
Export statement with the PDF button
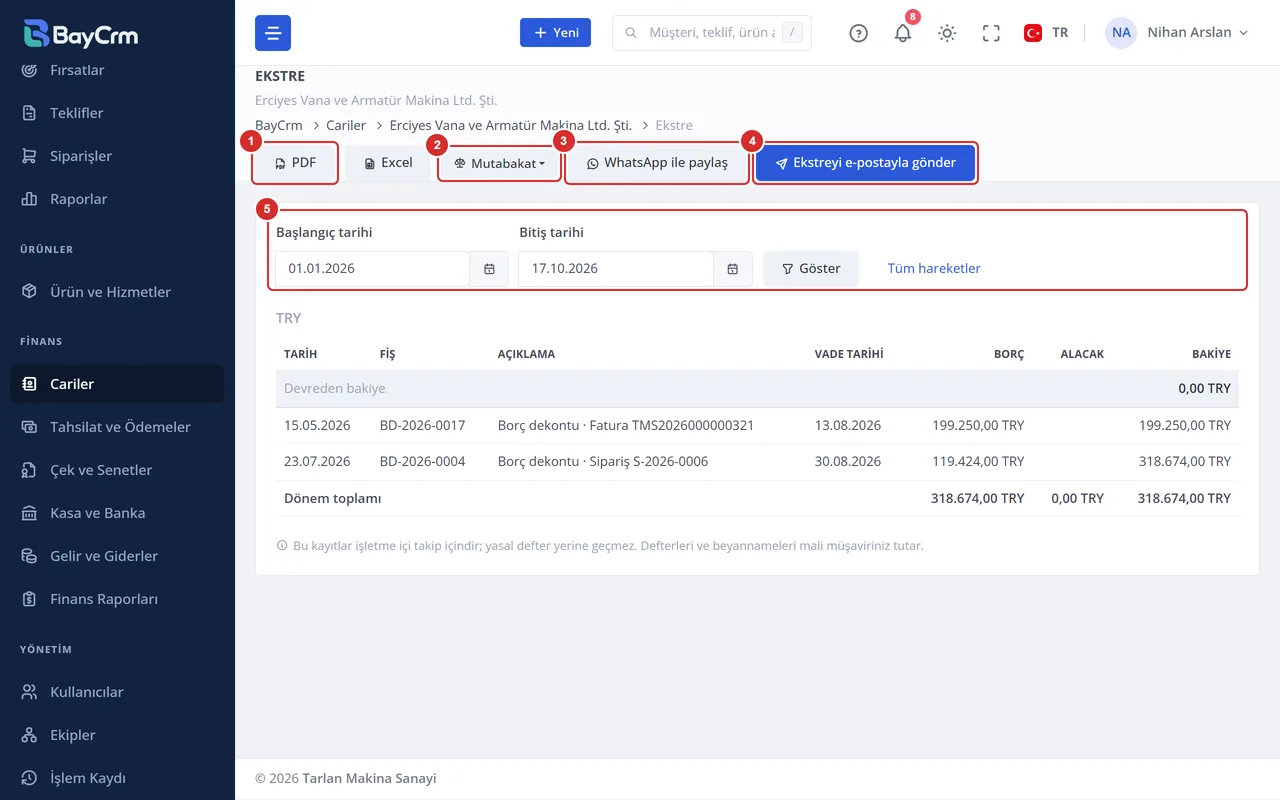(295, 163)
